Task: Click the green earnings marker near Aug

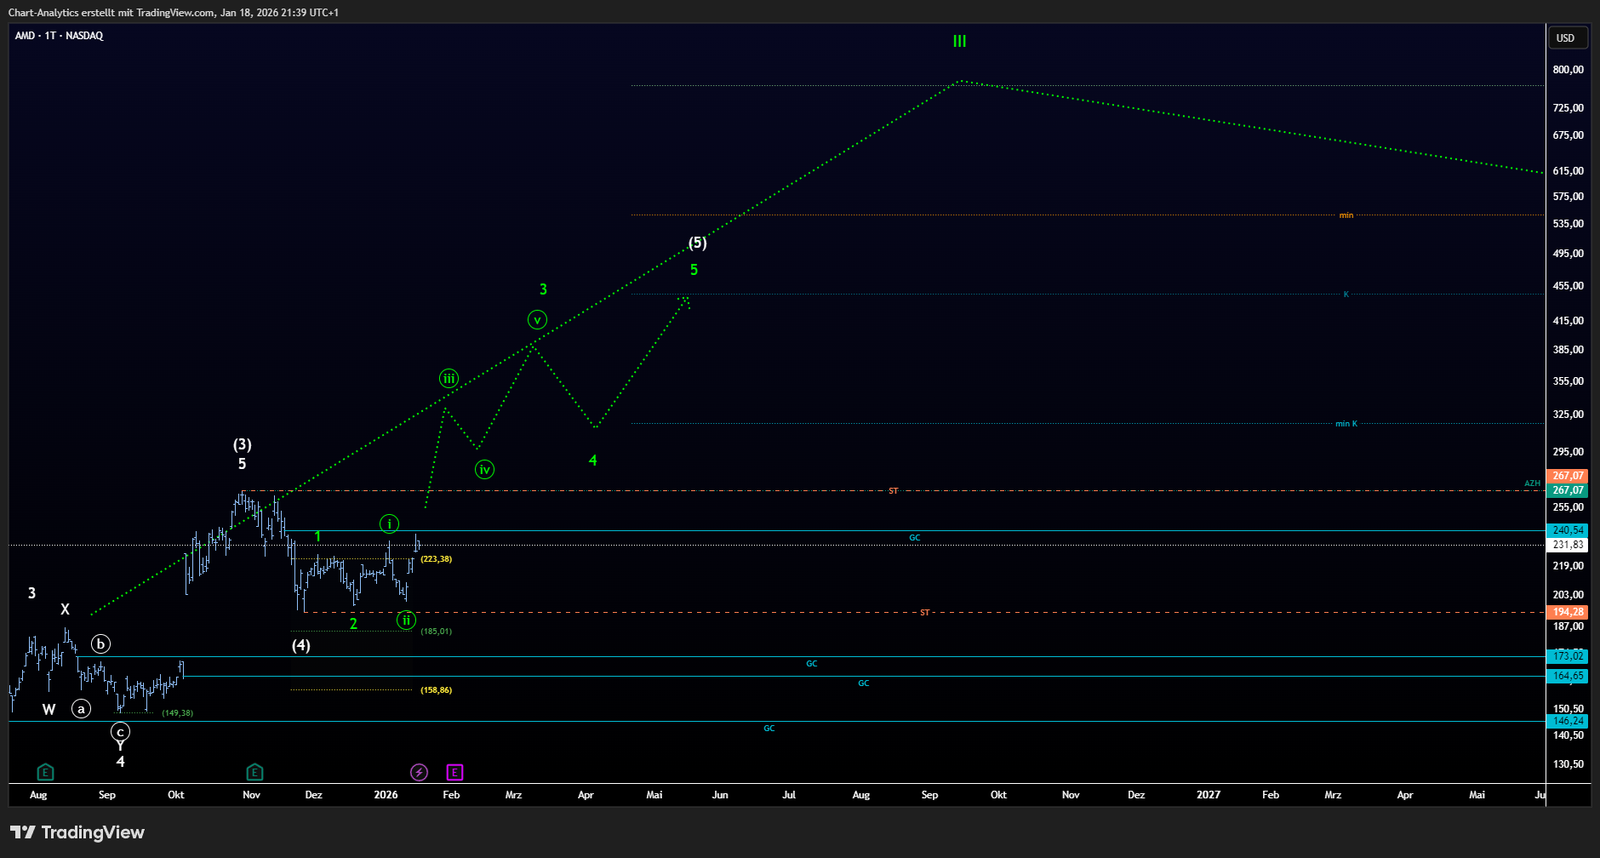Action: [45, 772]
